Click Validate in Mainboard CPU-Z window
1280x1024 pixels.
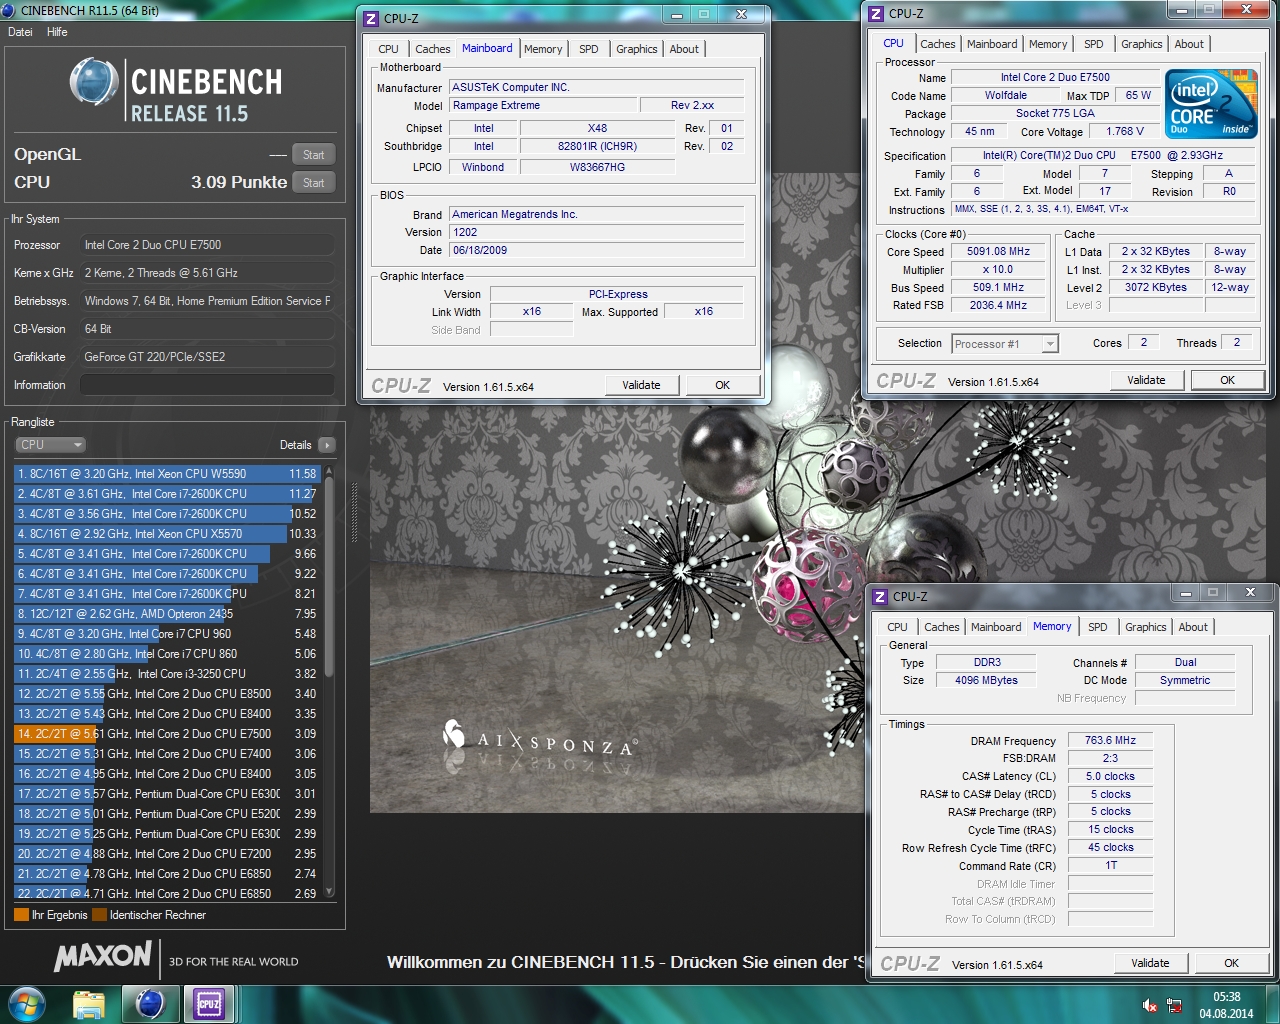641,385
